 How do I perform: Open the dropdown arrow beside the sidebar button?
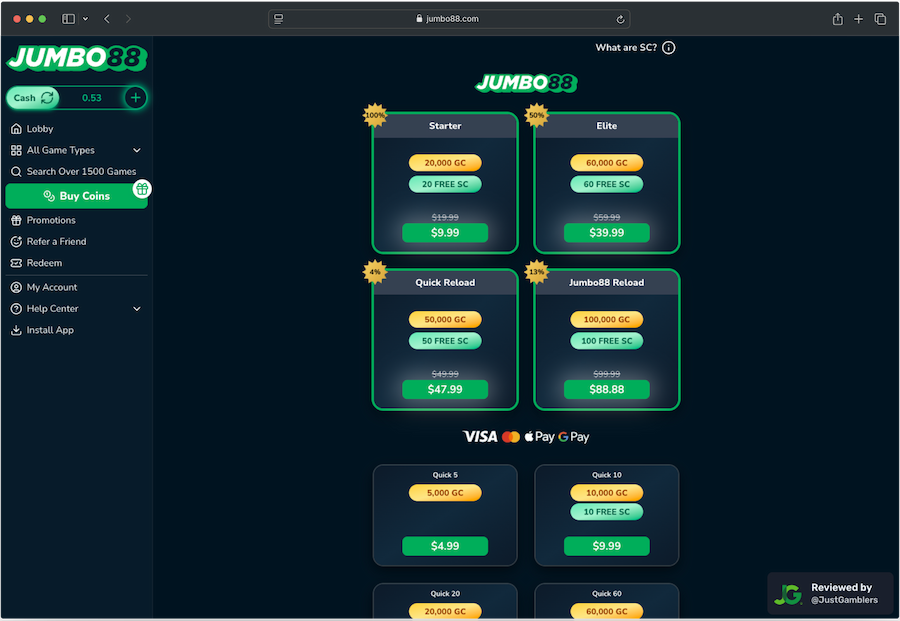pos(86,19)
